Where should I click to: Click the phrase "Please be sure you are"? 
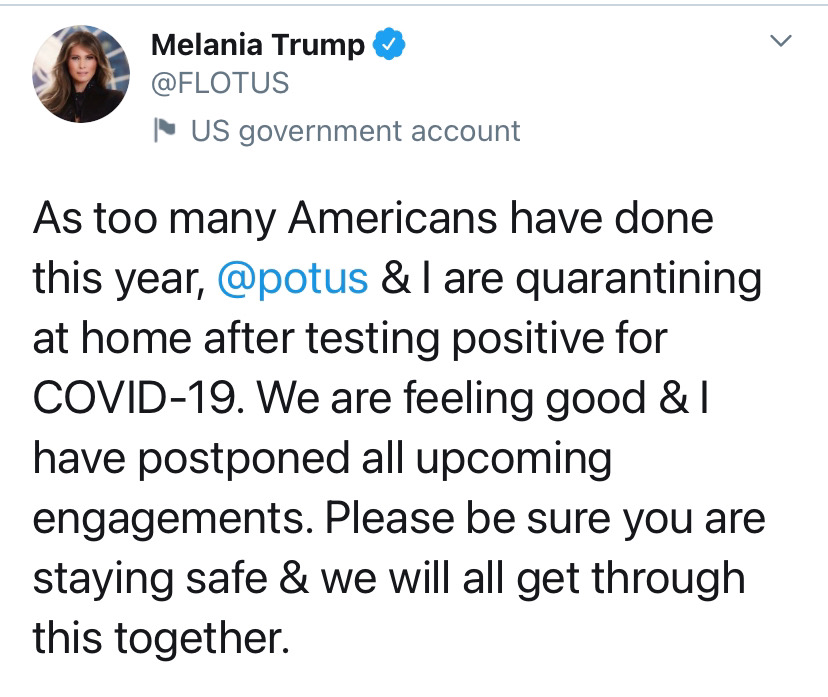click(x=545, y=518)
